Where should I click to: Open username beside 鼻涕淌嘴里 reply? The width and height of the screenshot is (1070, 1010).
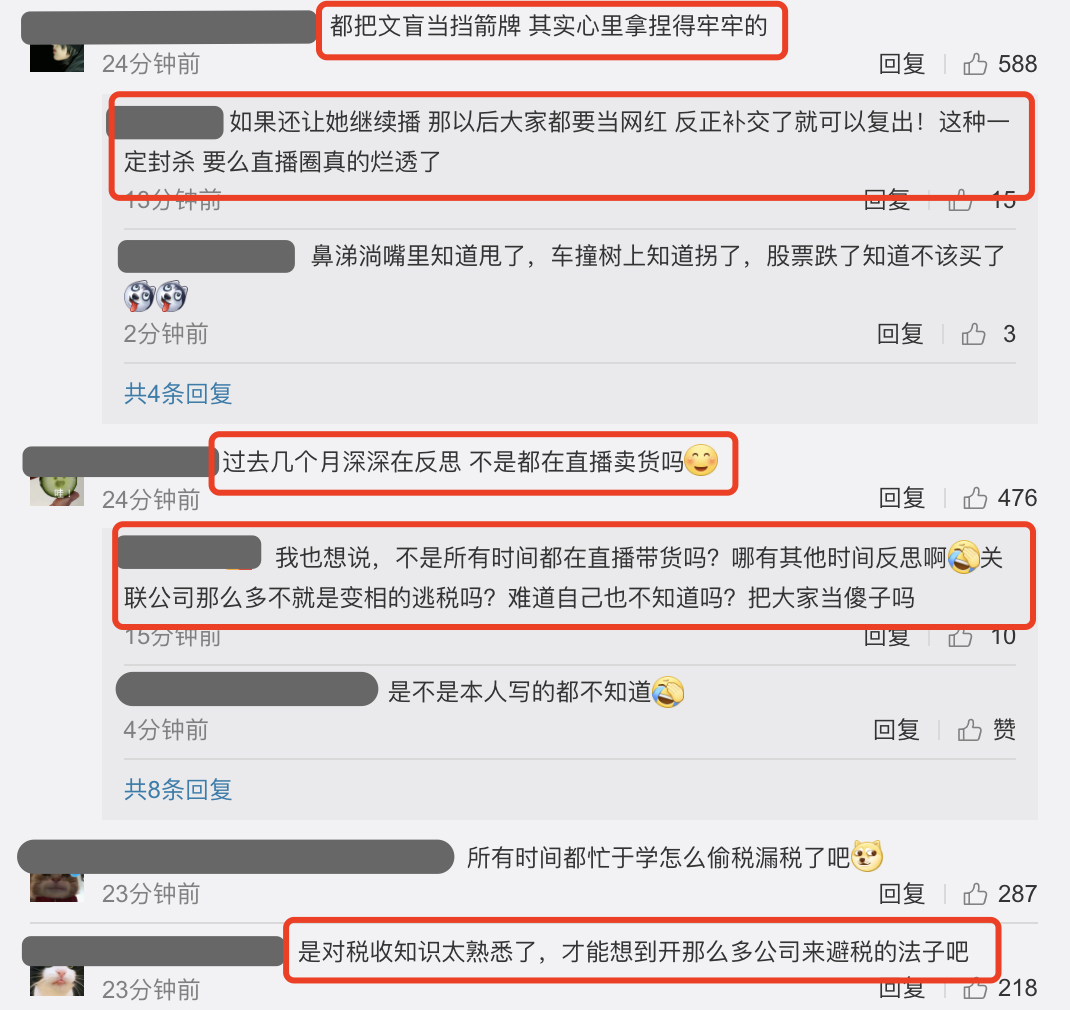tap(206, 257)
